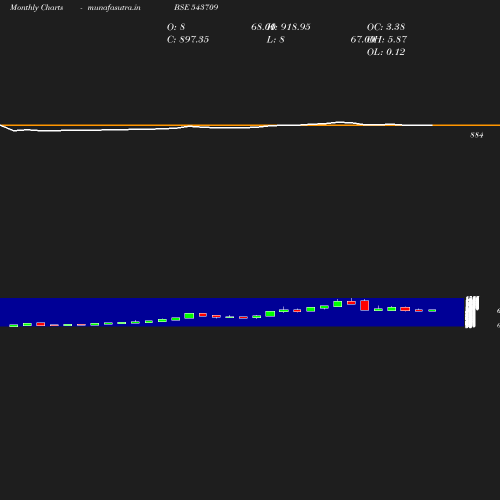Click the white price label cluster beside candles
500x500 pixels.
point(472,312)
